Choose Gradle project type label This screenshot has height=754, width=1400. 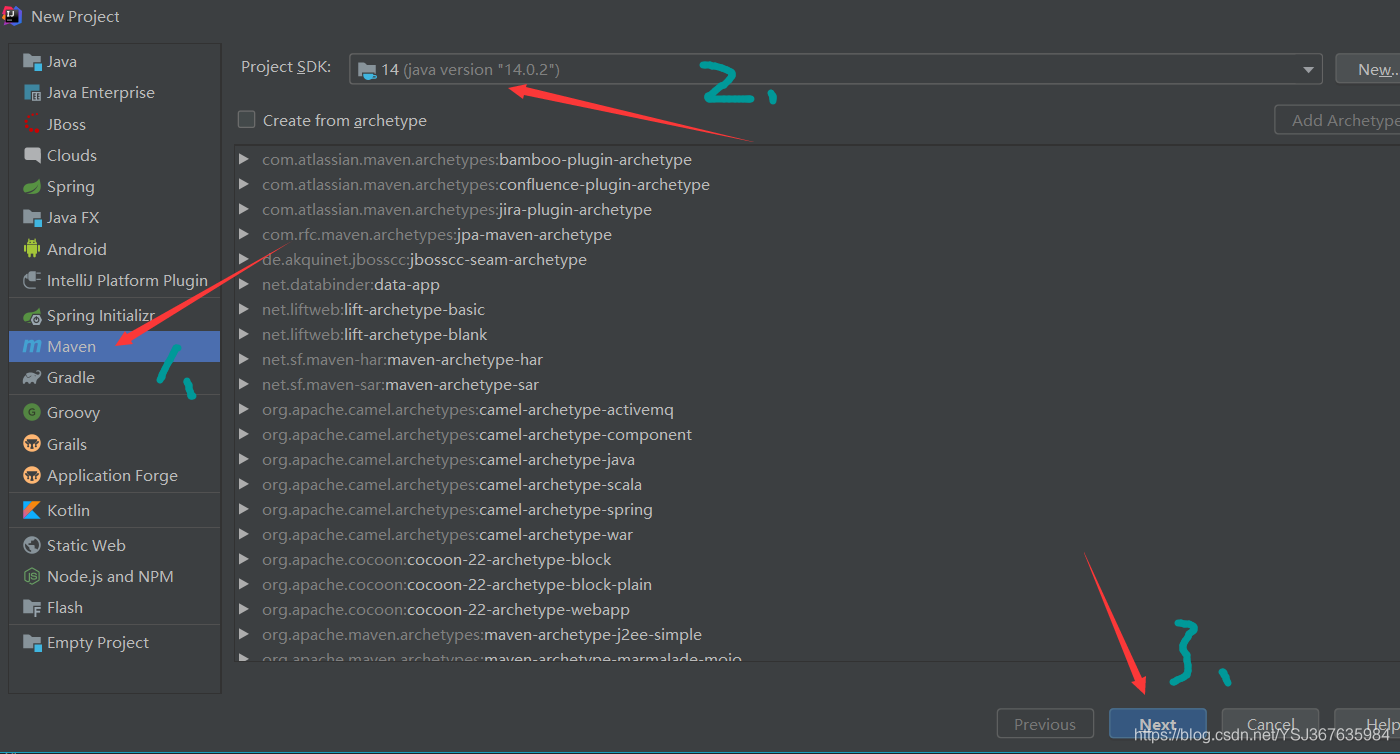(71, 377)
